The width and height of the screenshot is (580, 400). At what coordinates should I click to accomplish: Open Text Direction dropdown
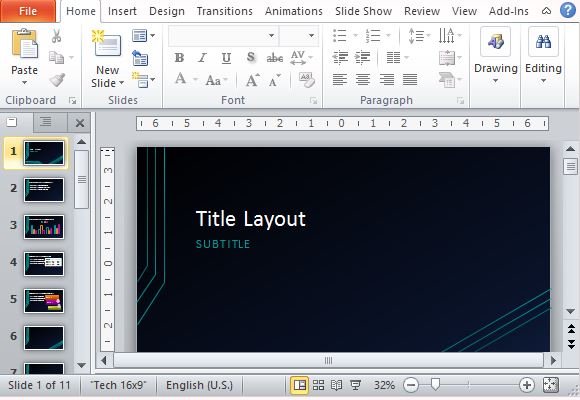[x=450, y=36]
